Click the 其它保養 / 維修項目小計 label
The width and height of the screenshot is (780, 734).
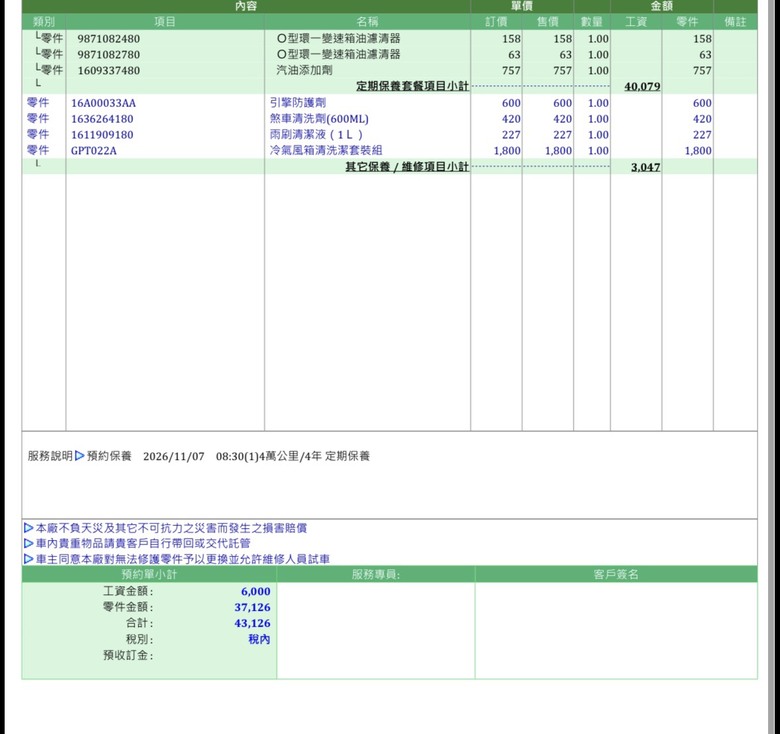pyautogui.click(x=407, y=167)
